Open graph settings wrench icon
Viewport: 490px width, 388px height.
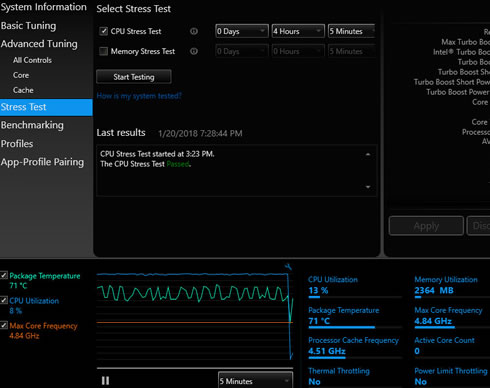click(x=288, y=266)
